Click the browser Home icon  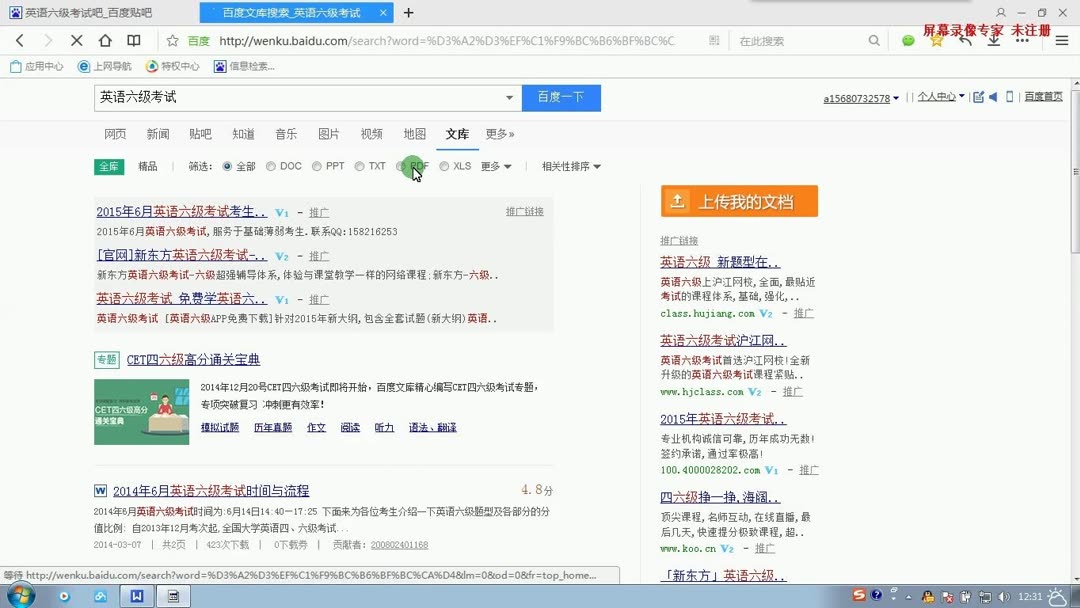[105, 41]
